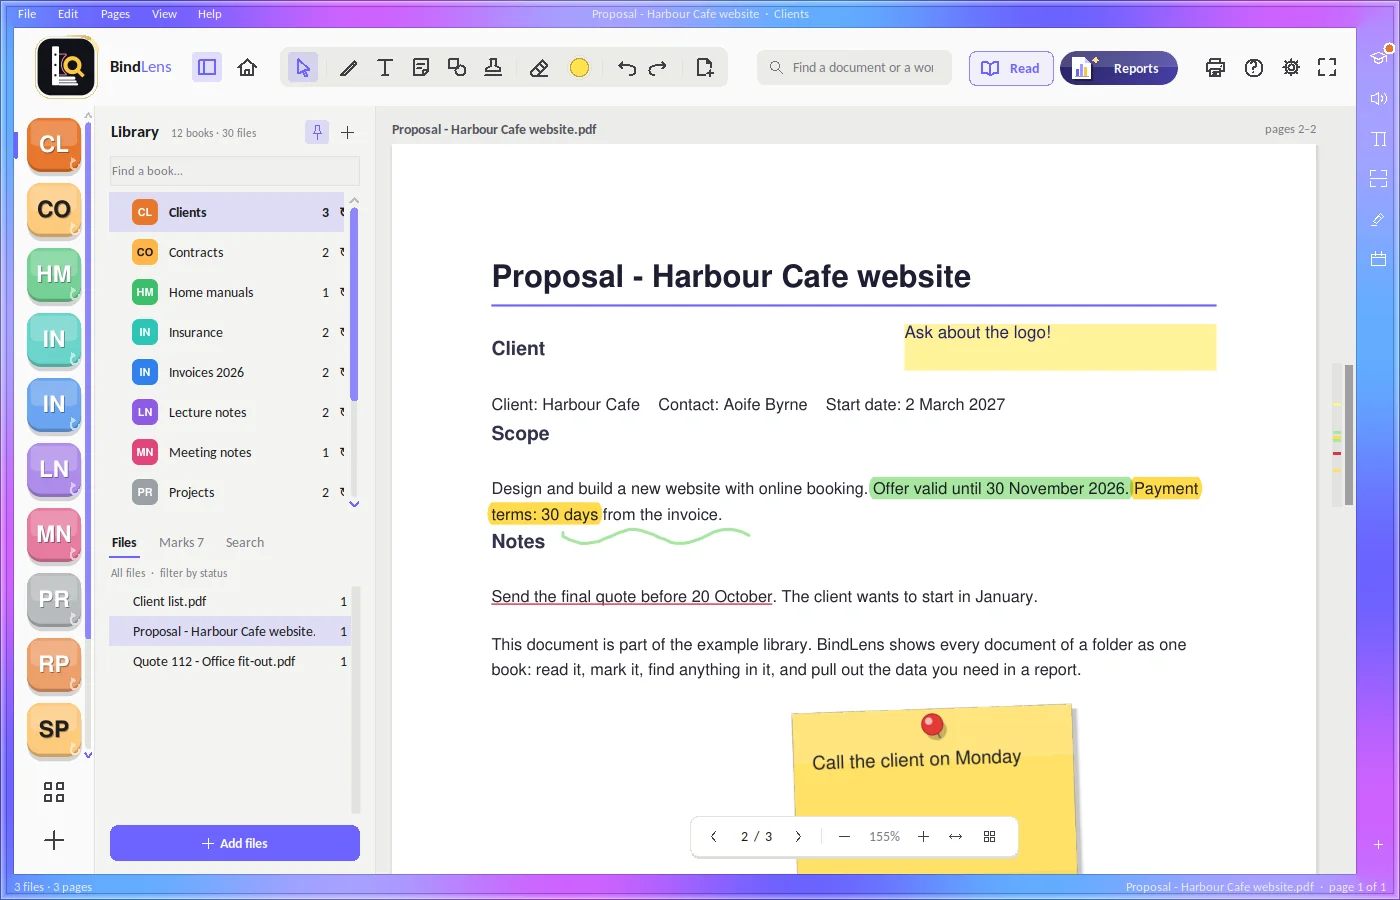Switch to Read mode
The height and width of the screenshot is (900, 1400).
pos(1011,68)
